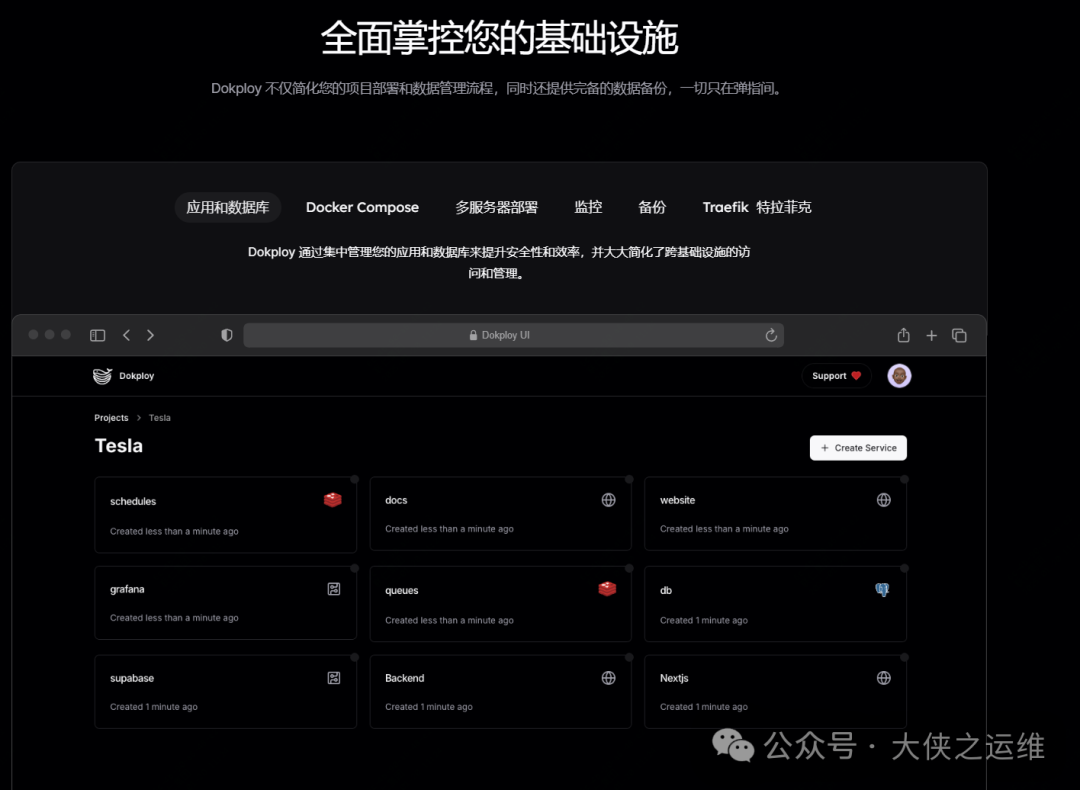
Task: Click the globe icon on docs card
Action: click(608, 500)
